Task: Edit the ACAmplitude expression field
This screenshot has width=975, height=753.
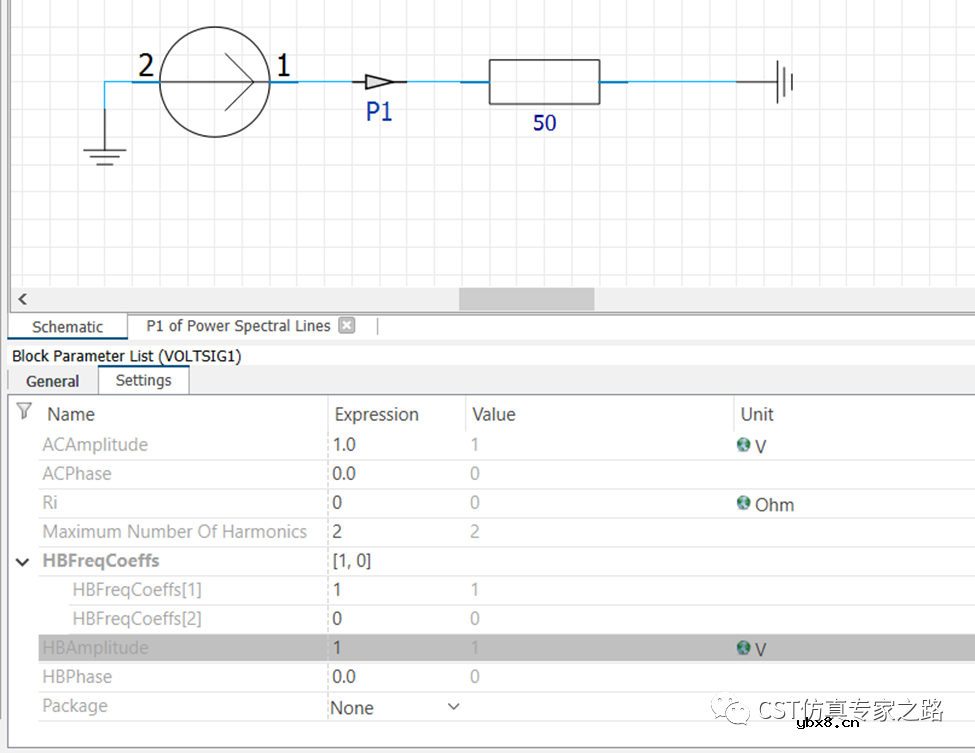Action: (x=396, y=445)
